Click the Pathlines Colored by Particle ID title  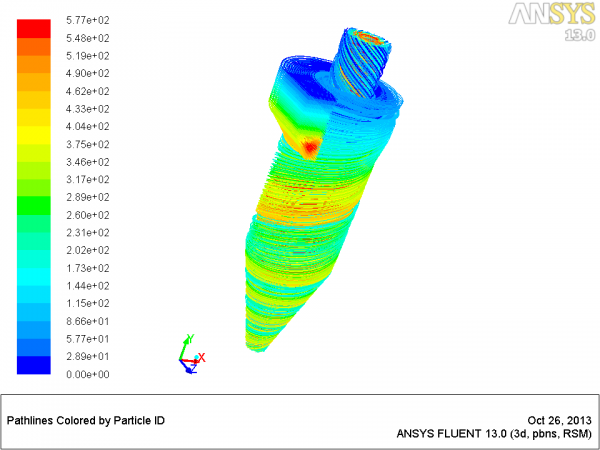tap(86, 421)
